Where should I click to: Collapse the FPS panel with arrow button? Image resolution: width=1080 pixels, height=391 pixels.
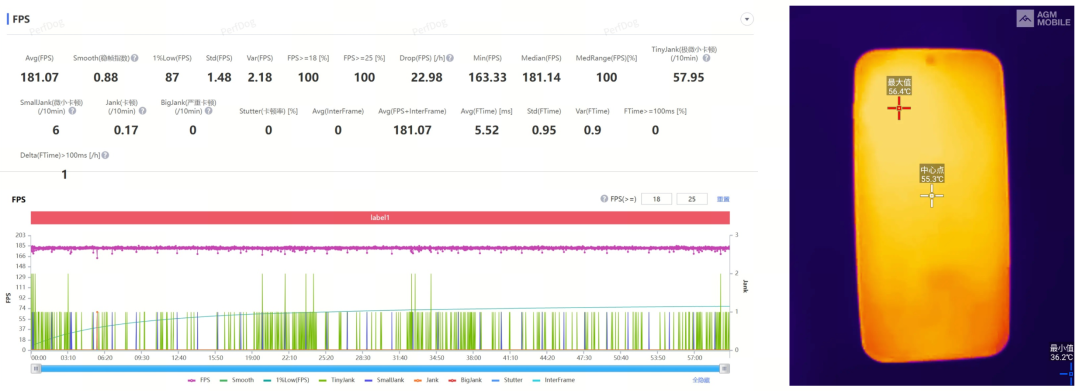point(747,19)
